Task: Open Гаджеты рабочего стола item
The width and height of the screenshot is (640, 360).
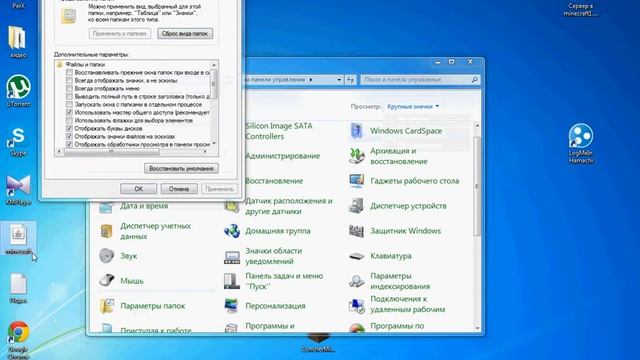Action: click(404, 181)
